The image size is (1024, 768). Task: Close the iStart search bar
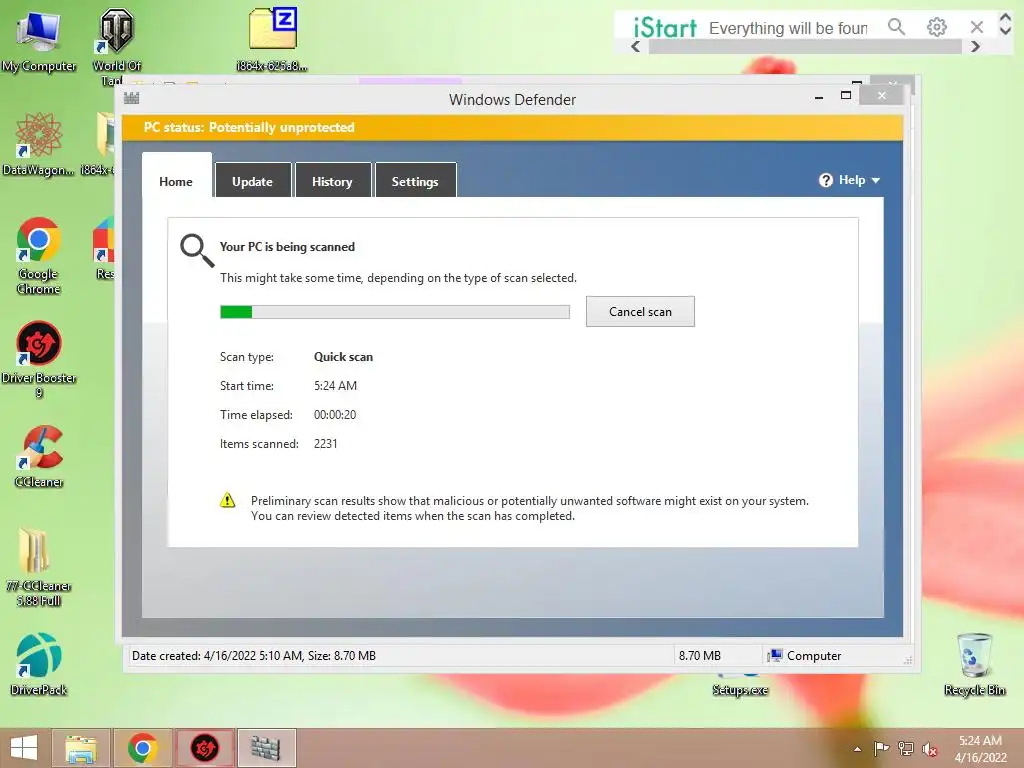click(976, 27)
